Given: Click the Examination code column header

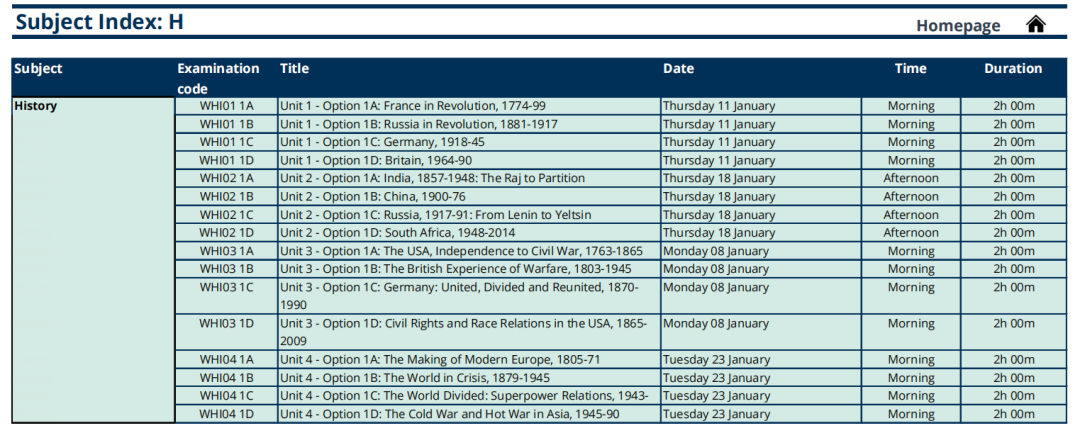Looking at the screenshot, I should point(218,78).
